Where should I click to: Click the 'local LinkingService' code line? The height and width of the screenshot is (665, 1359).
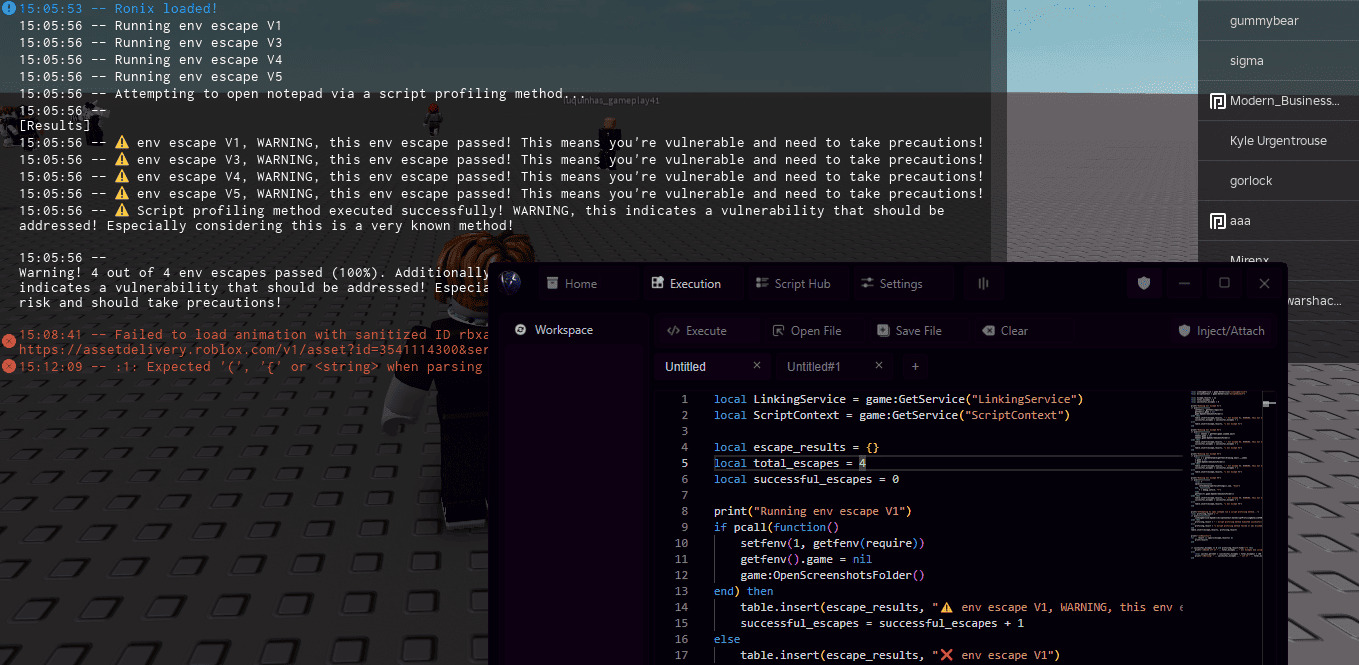coord(898,399)
